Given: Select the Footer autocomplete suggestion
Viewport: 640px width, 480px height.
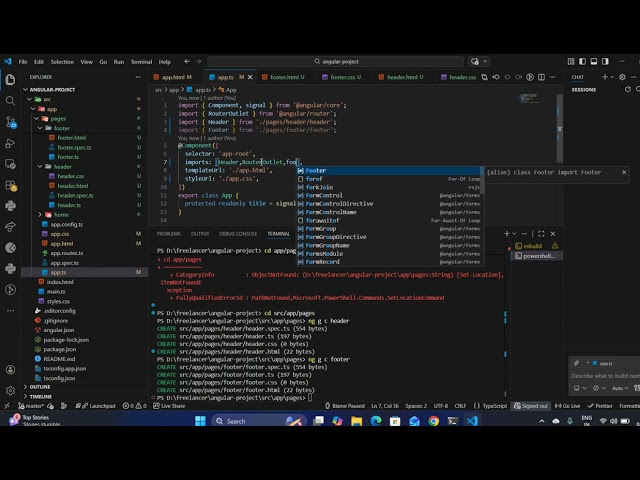Looking at the screenshot, I should pyautogui.click(x=389, y=171).
